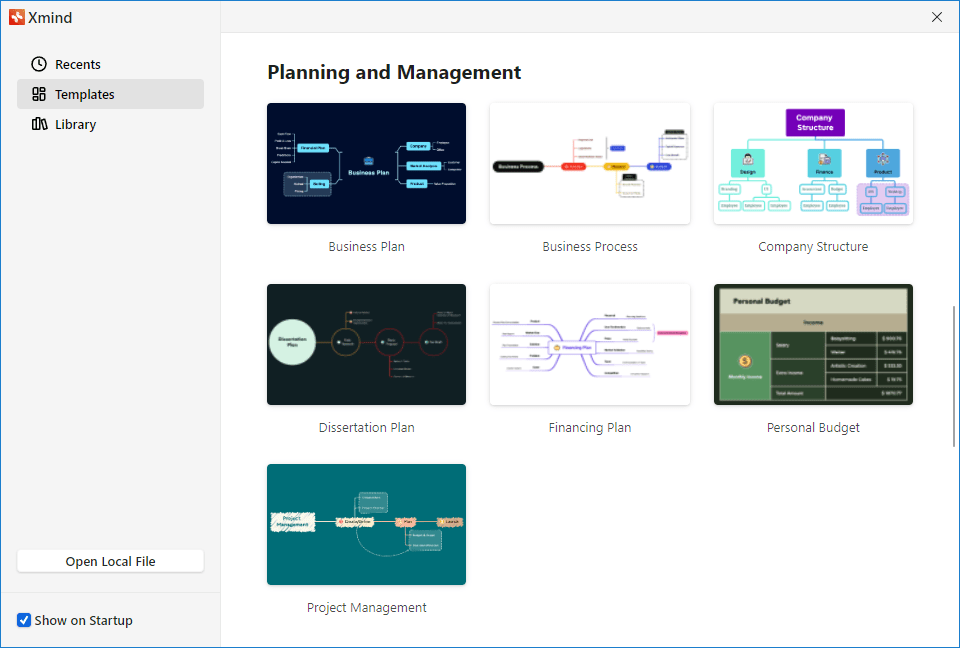
Task: Click the Open Local File button
Action: pyautogui.click(x=110, y=561)
